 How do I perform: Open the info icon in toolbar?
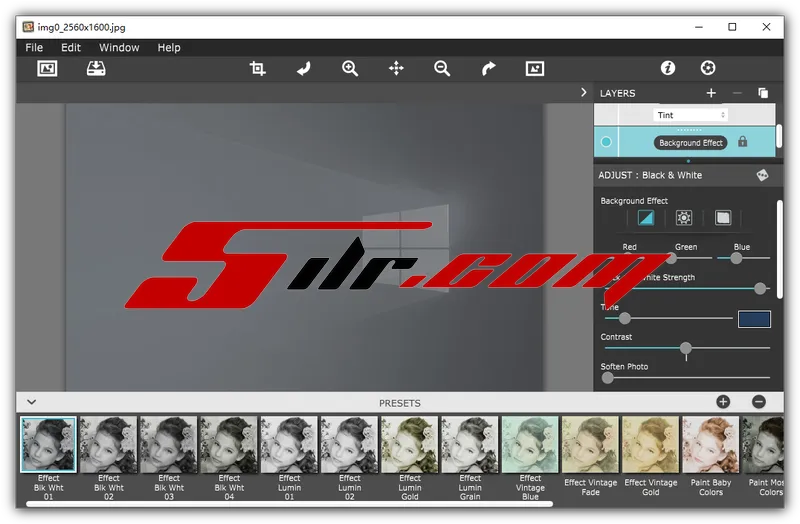(668, 68)
